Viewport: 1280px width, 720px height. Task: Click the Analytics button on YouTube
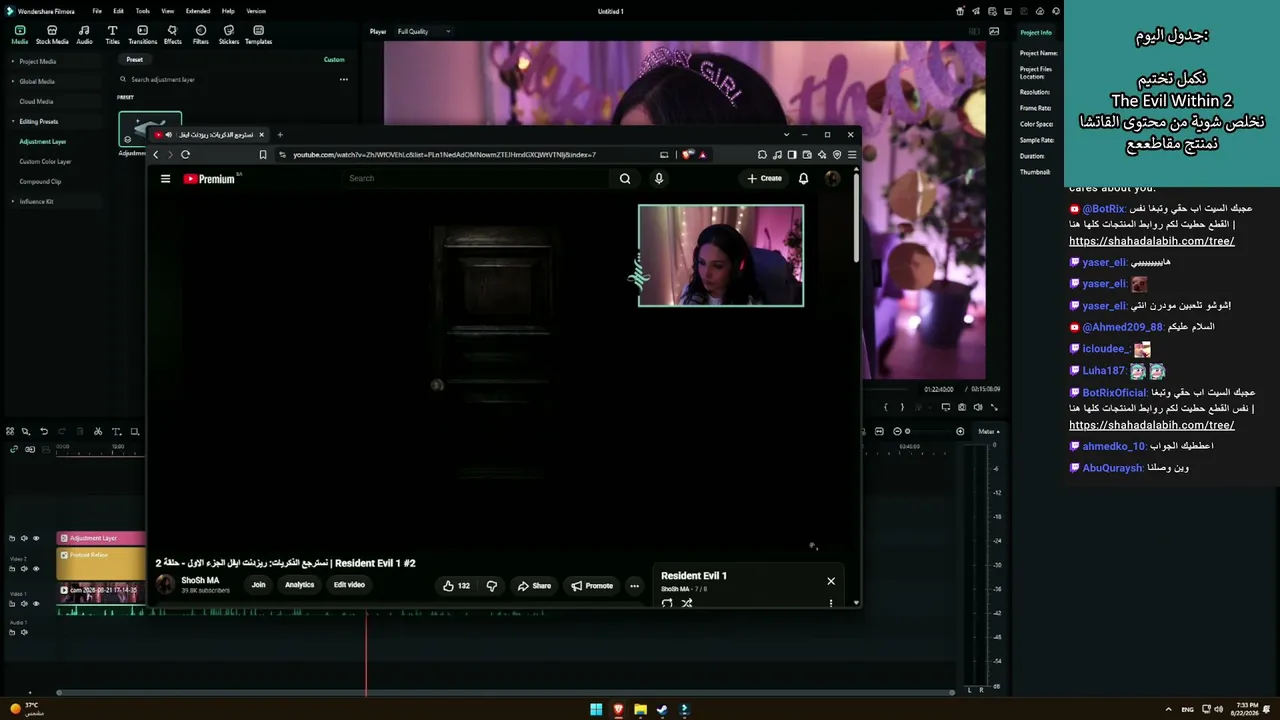[x=300, y=585]
